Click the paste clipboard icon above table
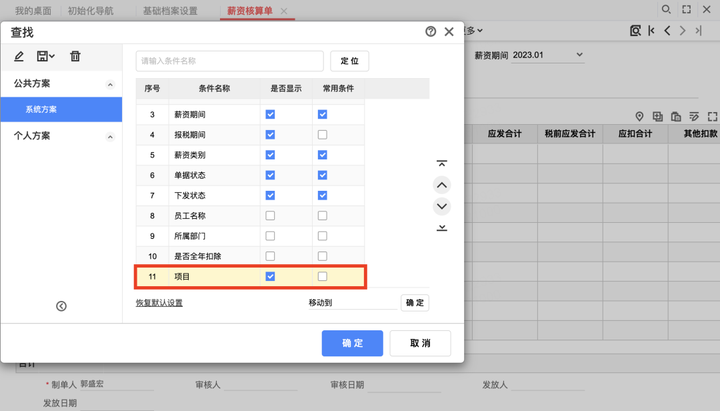This screenshot has width=720, height=411. (x=676, y=117)
